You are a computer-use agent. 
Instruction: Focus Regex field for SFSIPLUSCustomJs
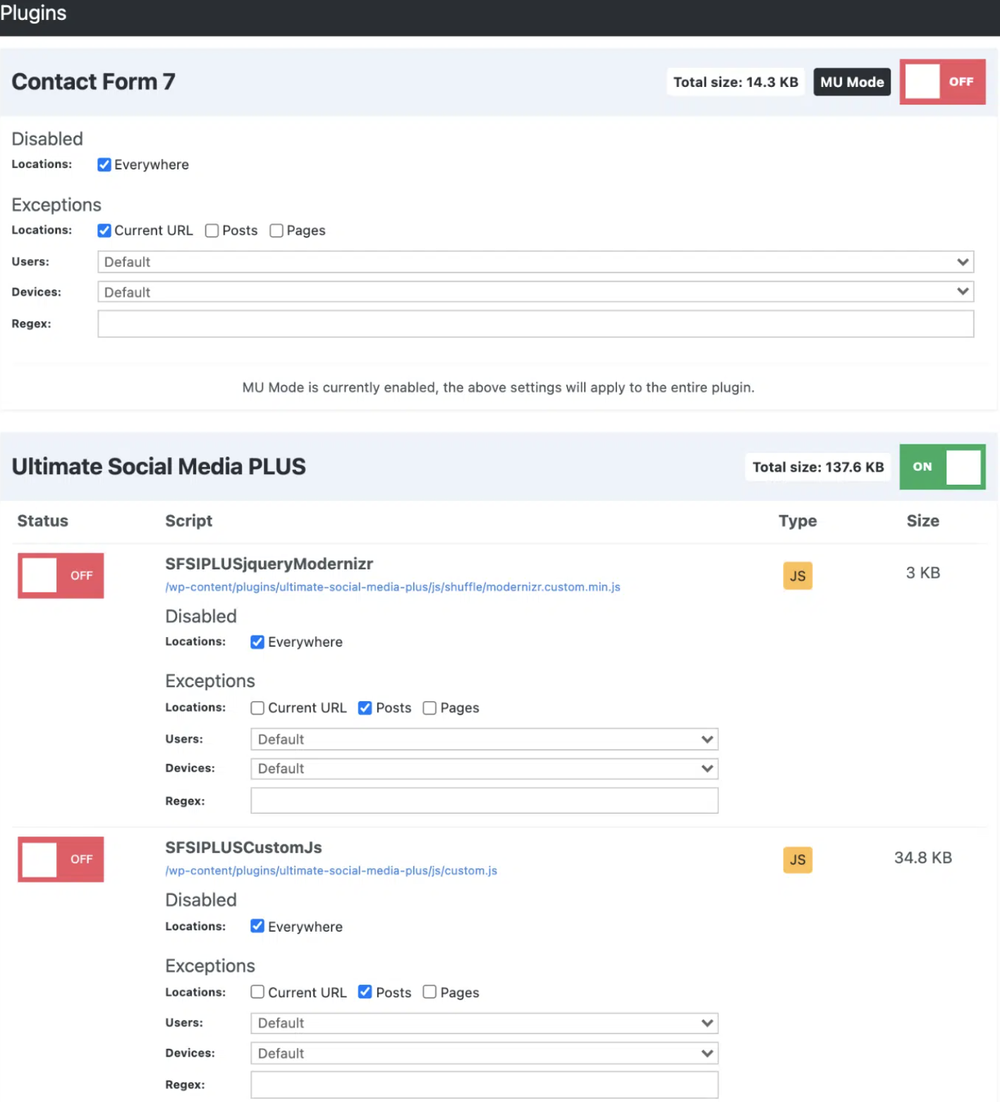(x=484, y=1084)
